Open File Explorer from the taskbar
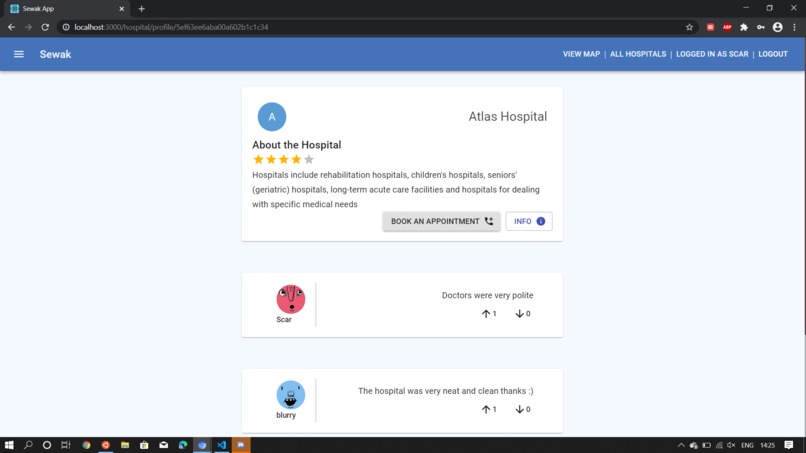 click(125, 445)
